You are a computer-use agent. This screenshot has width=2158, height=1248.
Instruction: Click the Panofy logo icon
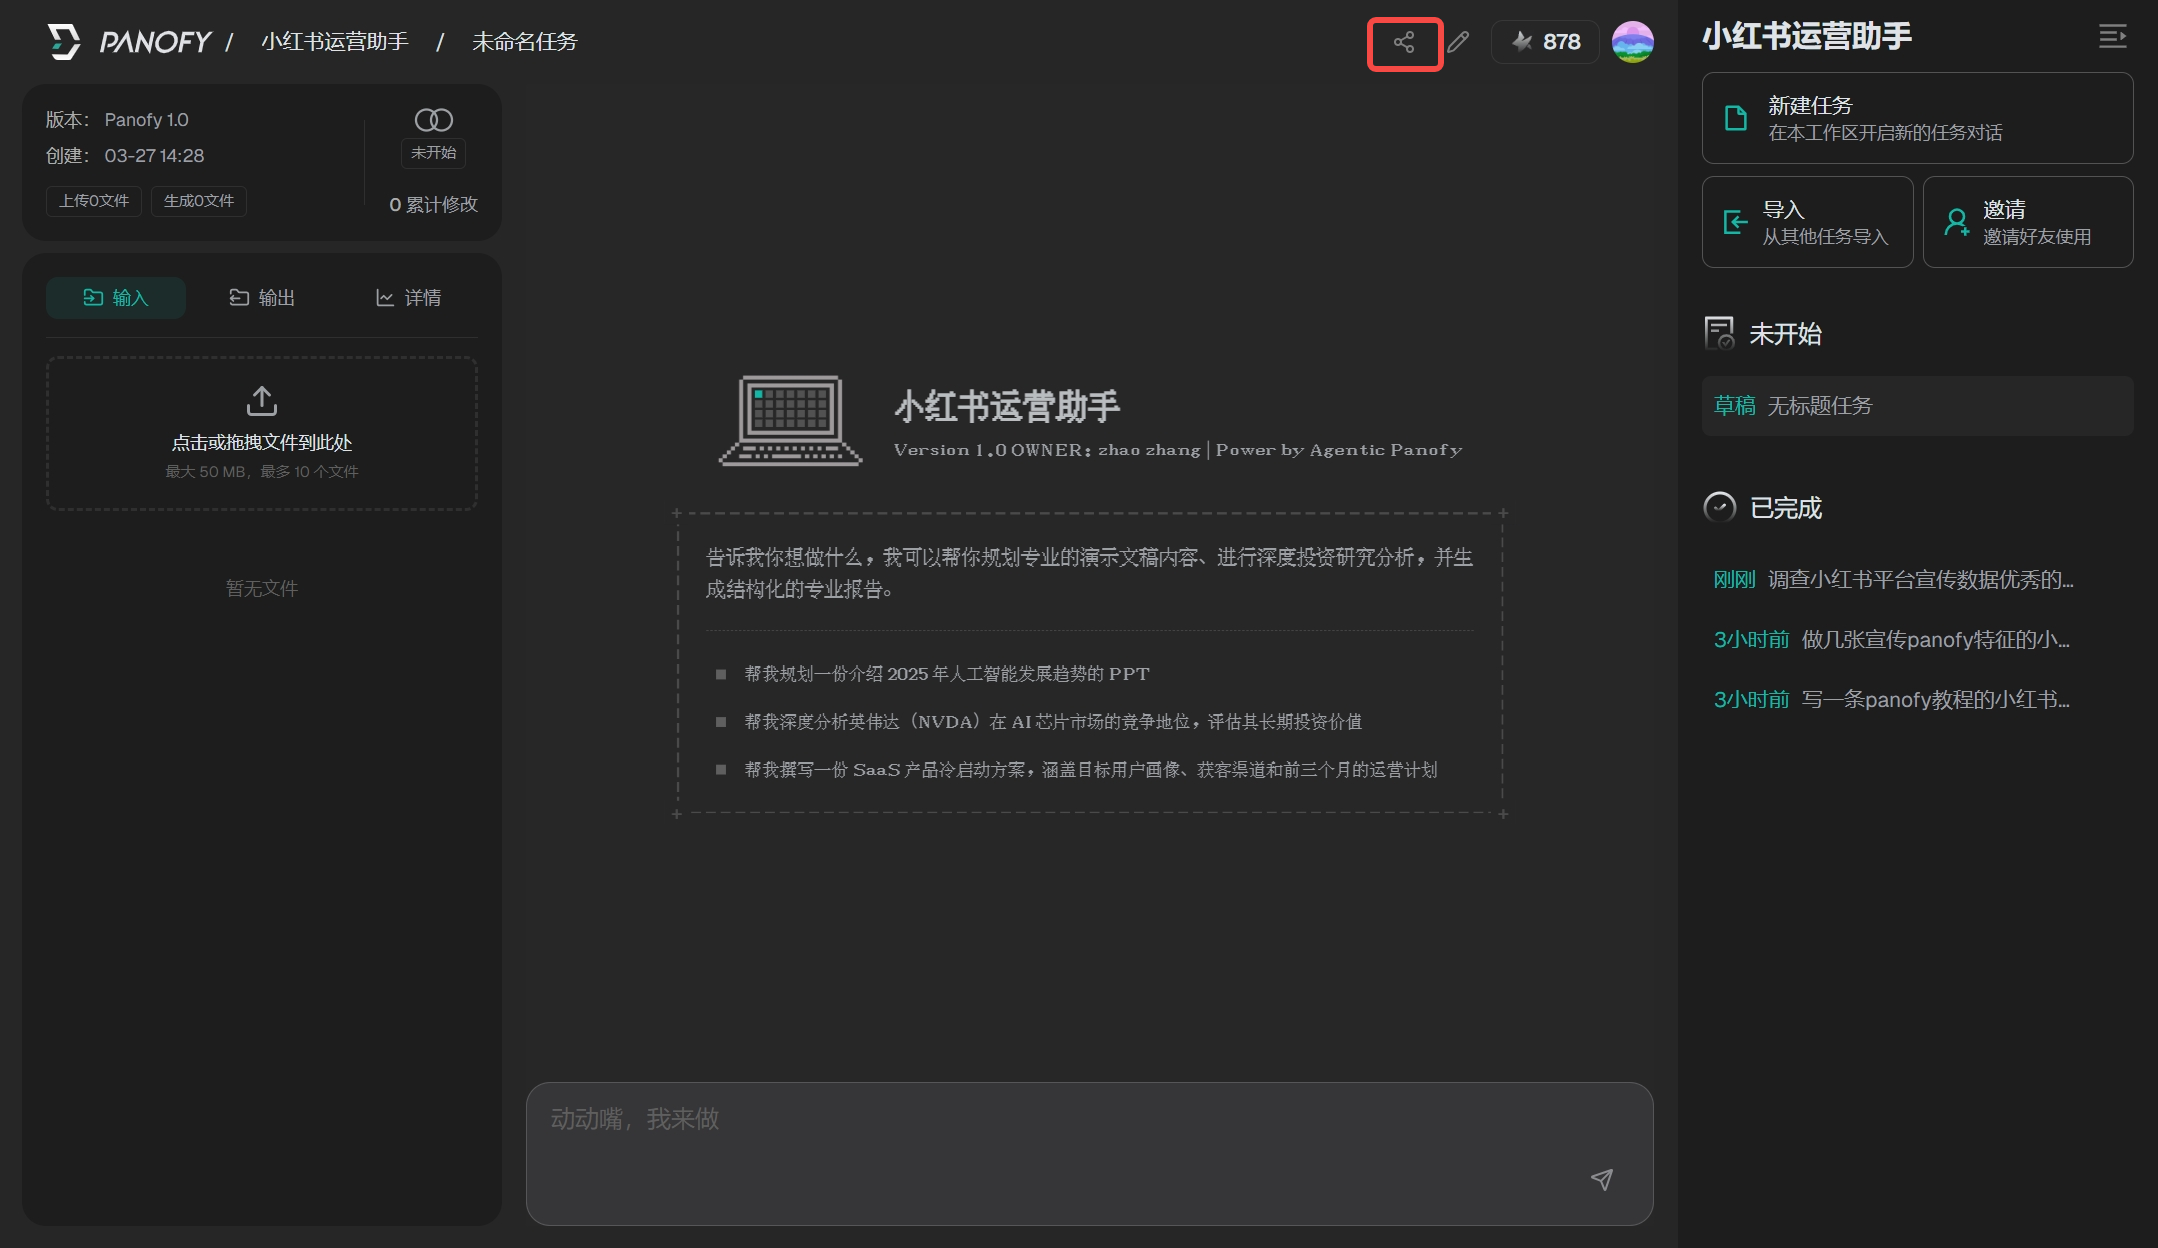[64, 42]
